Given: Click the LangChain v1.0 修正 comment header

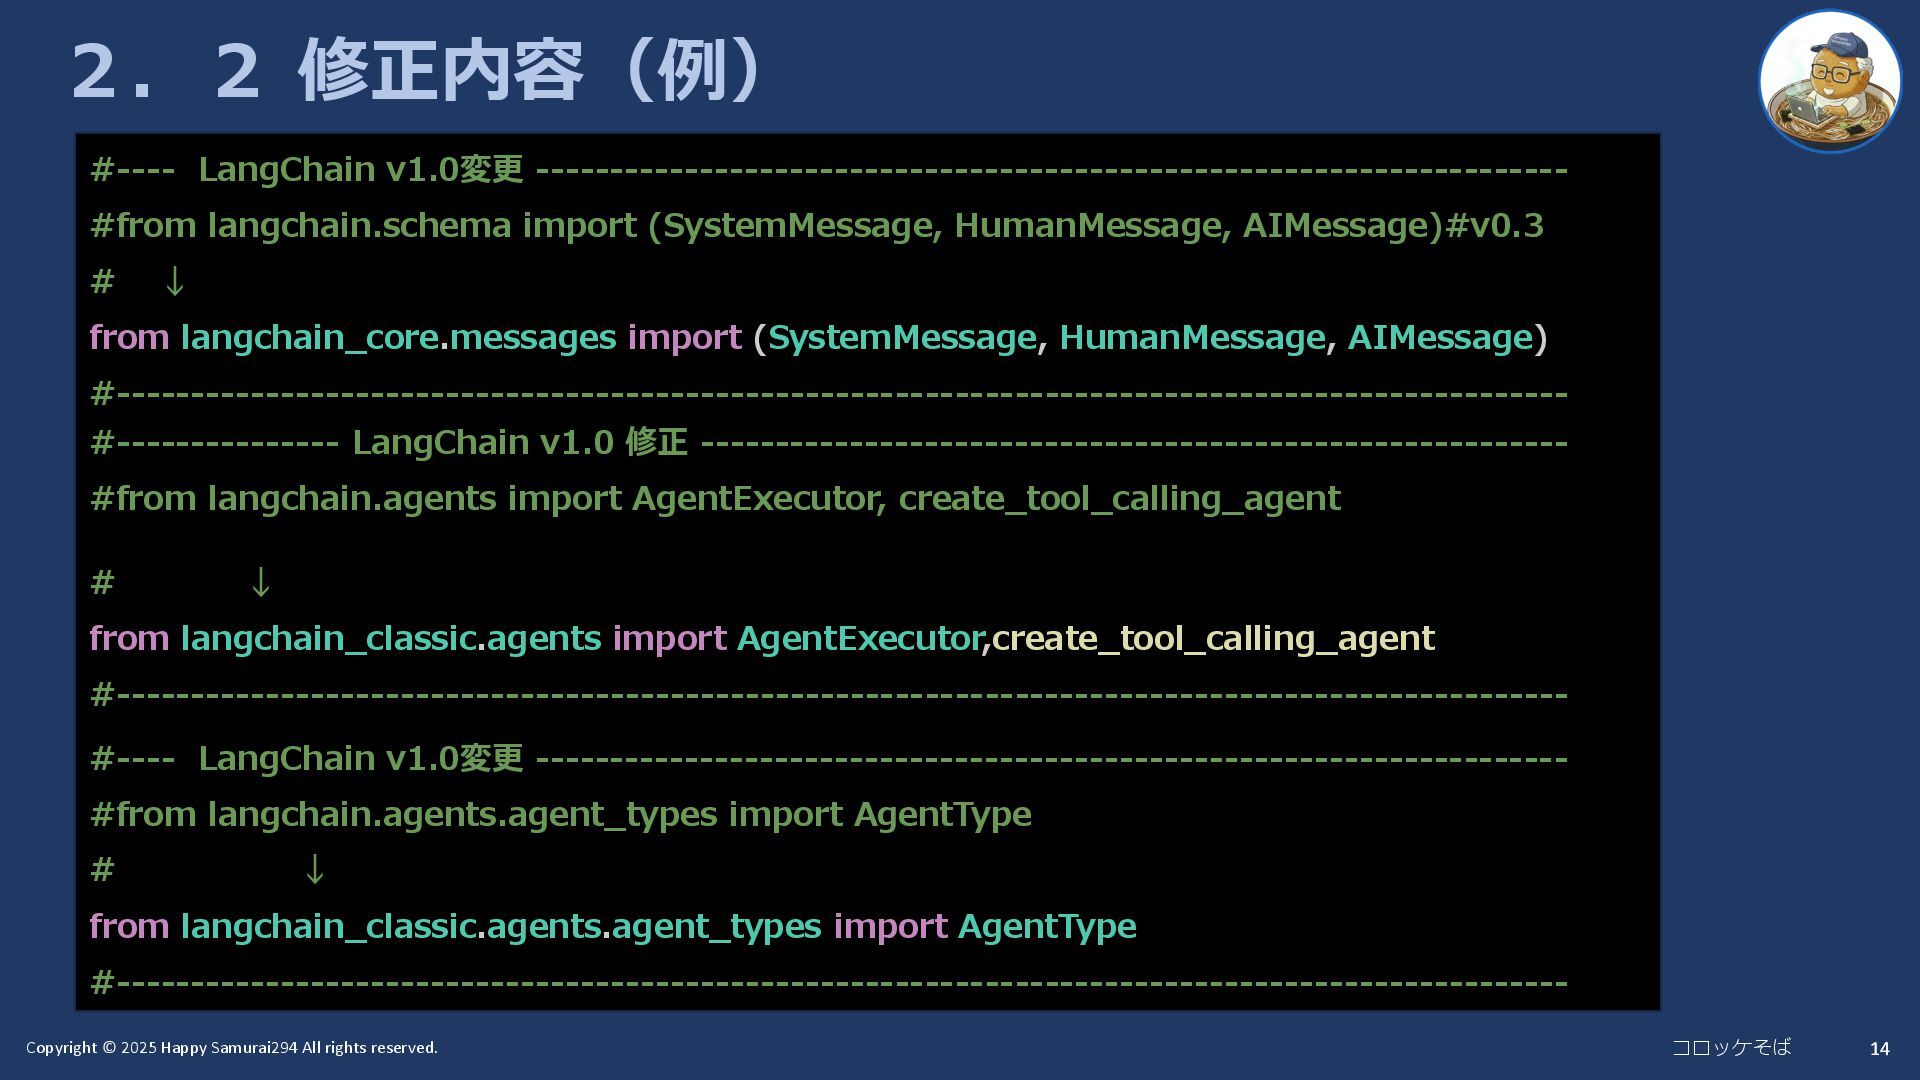Looking at the screenshot, I should (519, 442).
